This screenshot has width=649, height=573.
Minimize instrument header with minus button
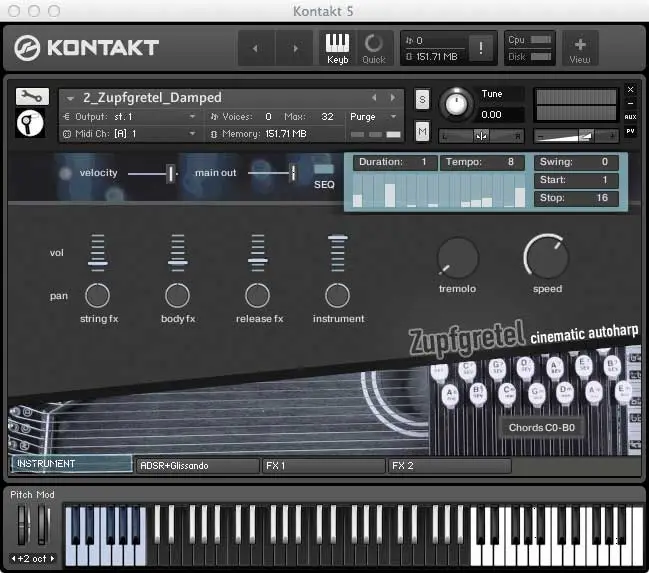point(630,103)
